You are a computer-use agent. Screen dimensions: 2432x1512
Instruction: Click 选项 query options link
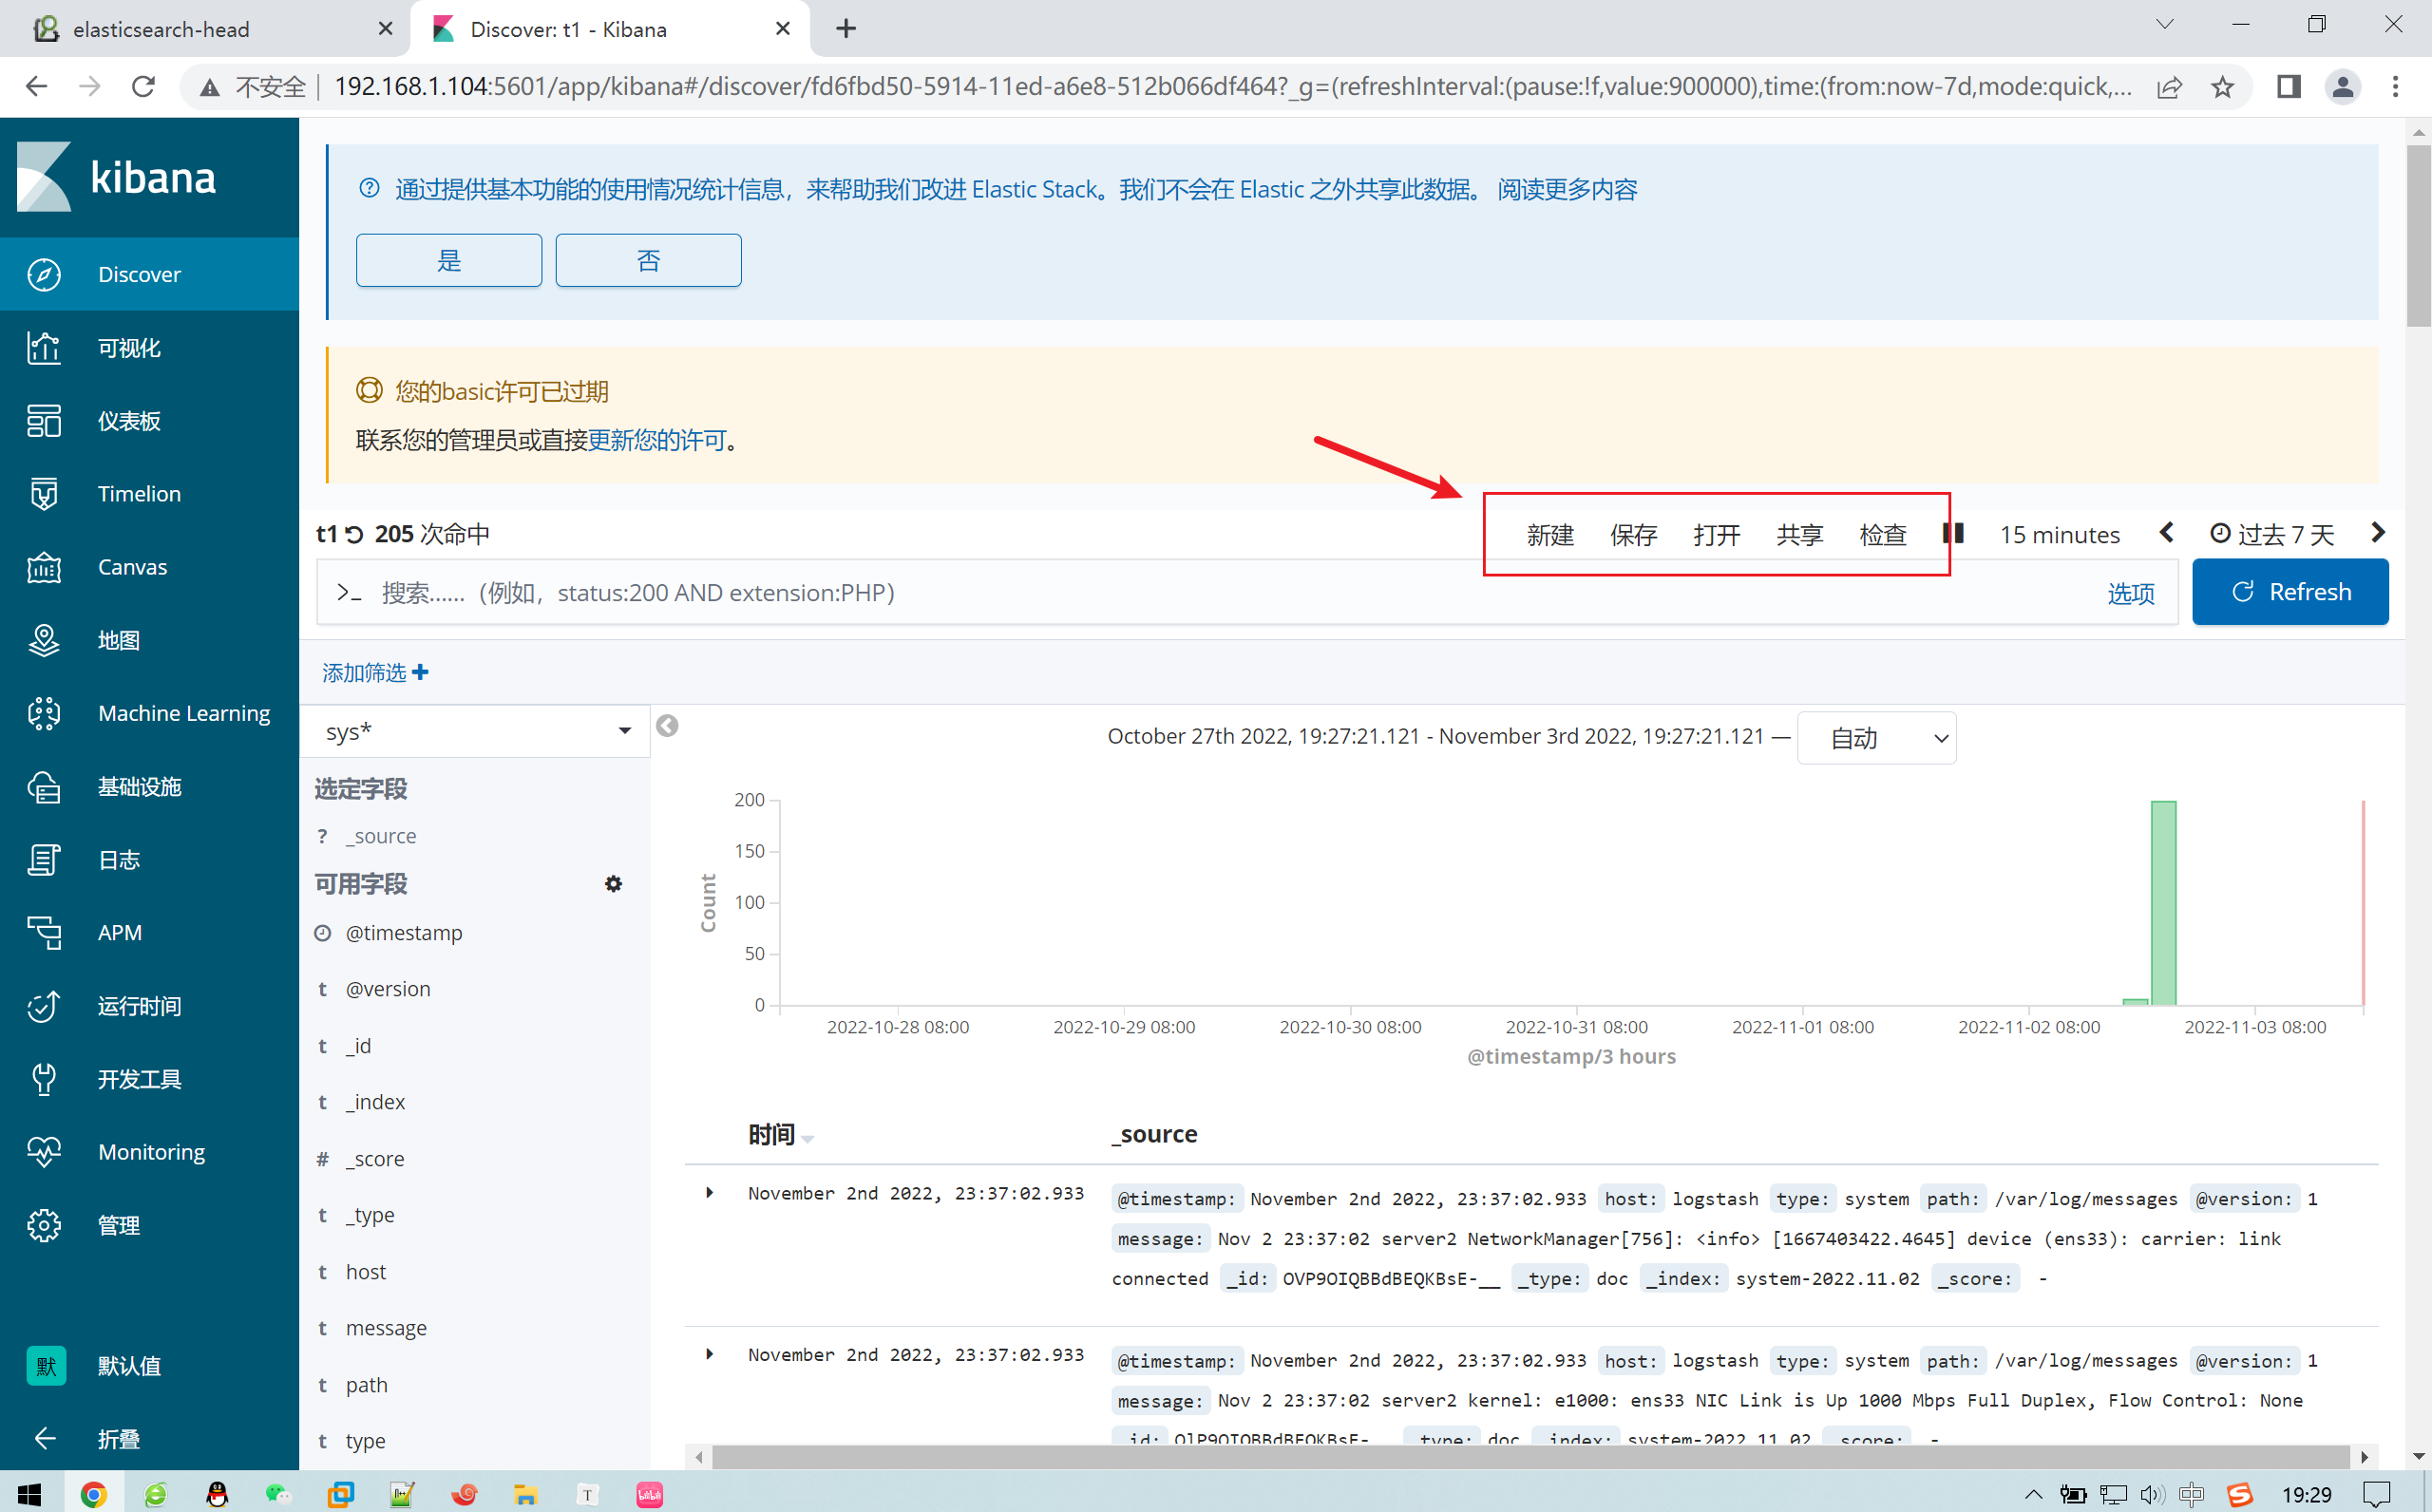click(x=2131, y=594)
